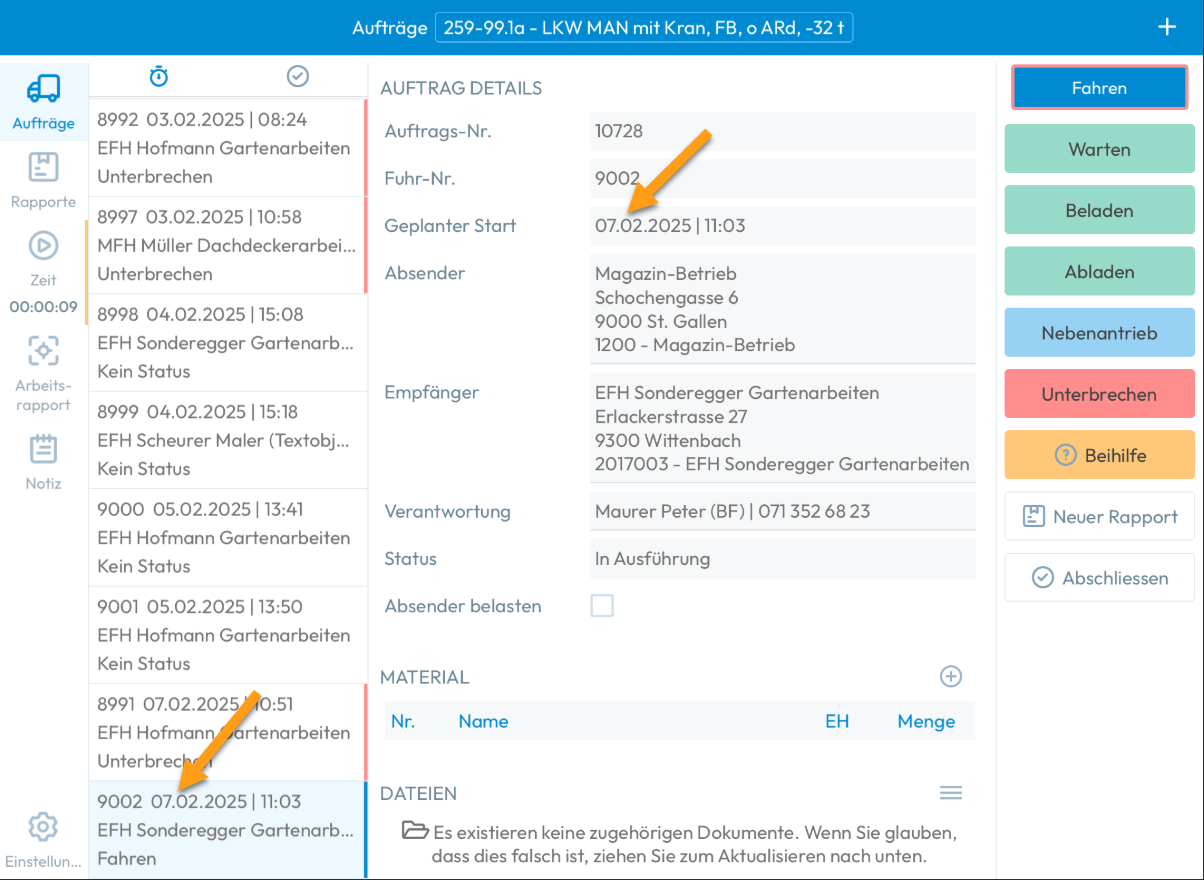Toggle the Absender belasten checkbox
Image resolution: width=1204 pixels, height=880 pixels.
(x=602, y=606)
